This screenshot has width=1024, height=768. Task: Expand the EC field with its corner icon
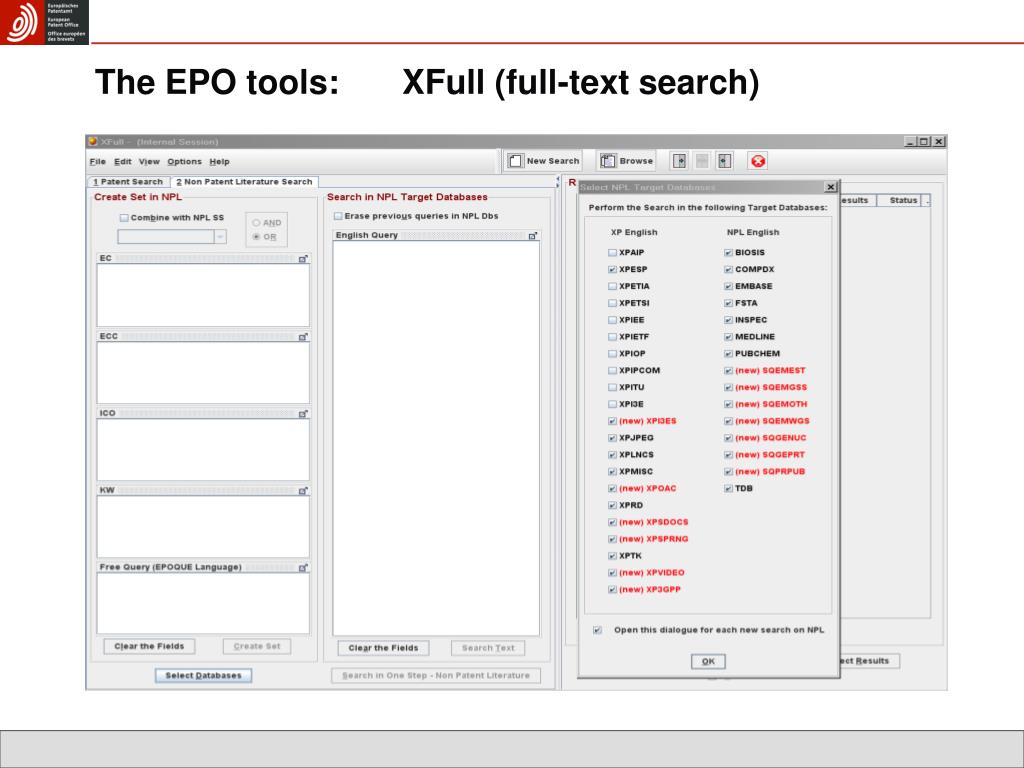(303, 259)
